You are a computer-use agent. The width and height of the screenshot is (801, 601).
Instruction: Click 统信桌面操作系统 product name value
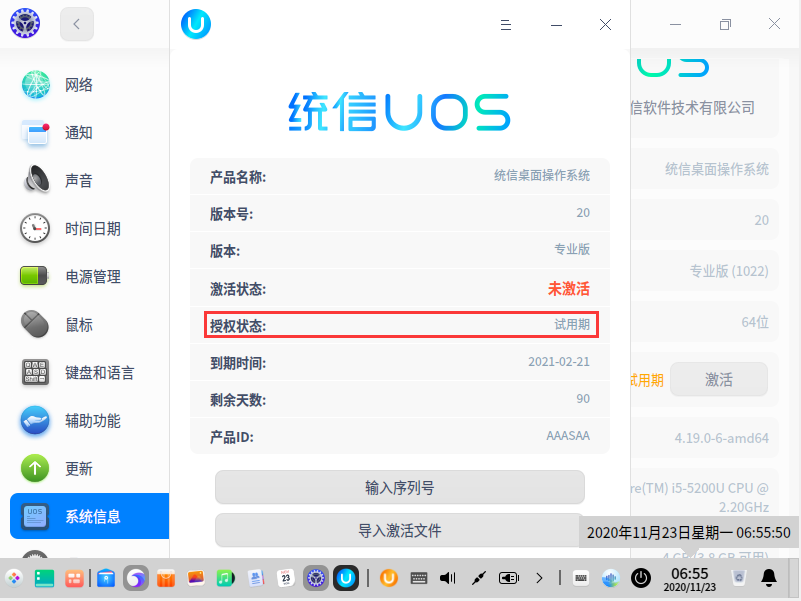click(x=542, y=175)
